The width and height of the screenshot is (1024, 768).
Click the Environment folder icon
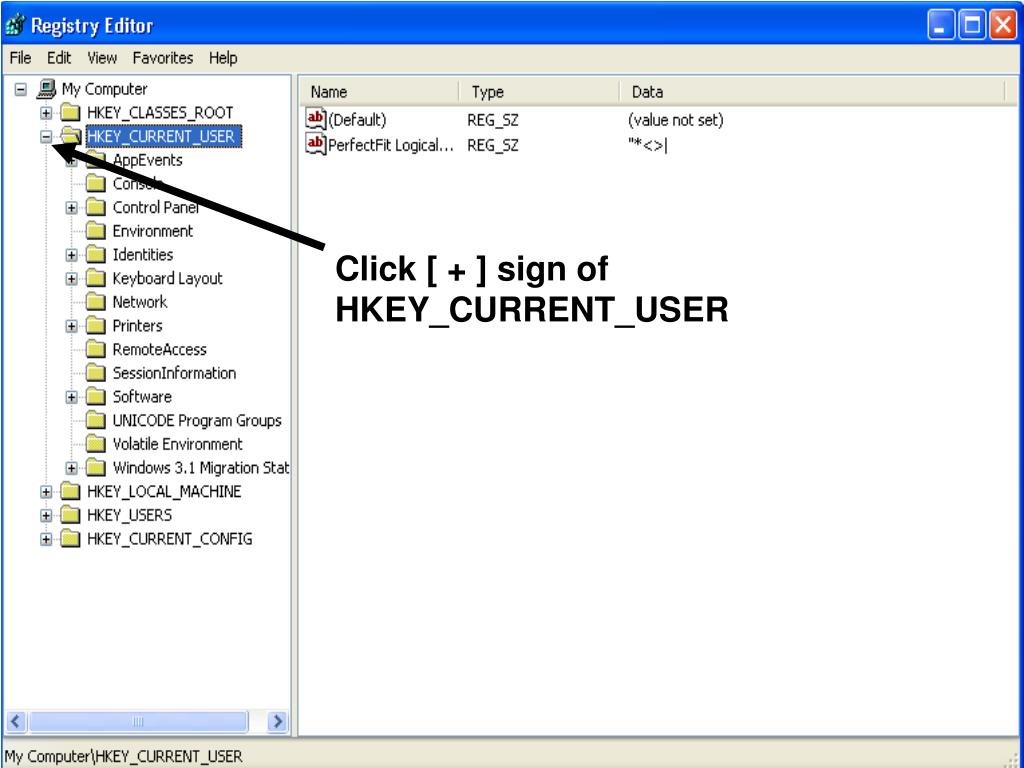tap(96, 231)
